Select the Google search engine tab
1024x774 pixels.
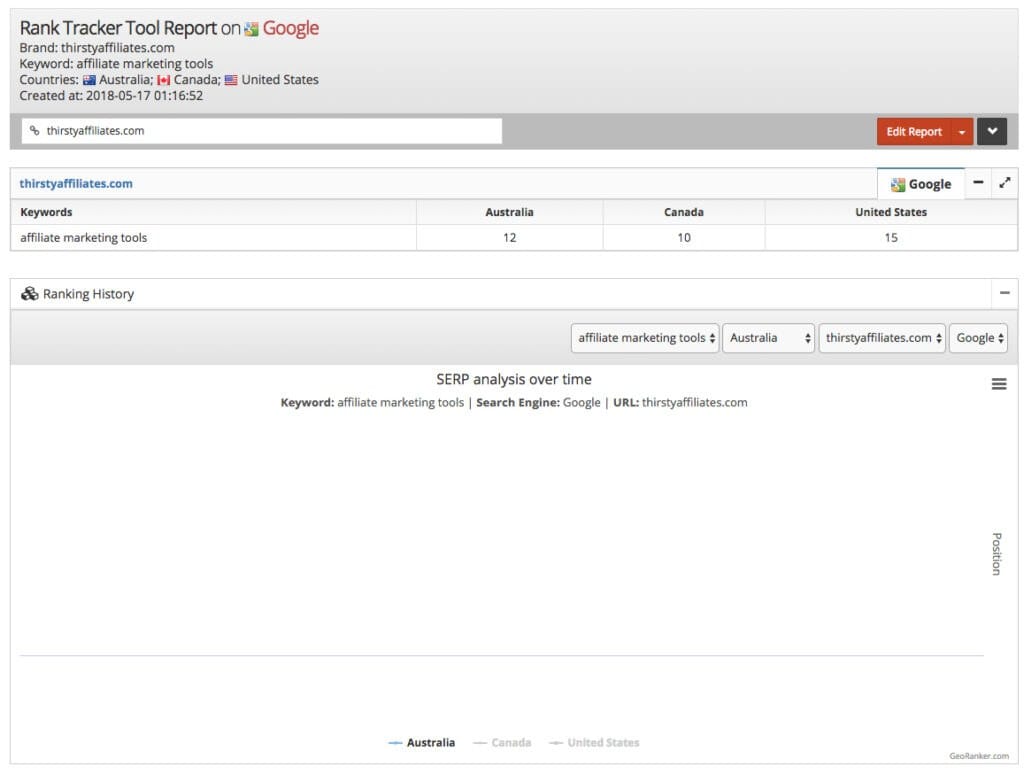(x=921, y=184)
